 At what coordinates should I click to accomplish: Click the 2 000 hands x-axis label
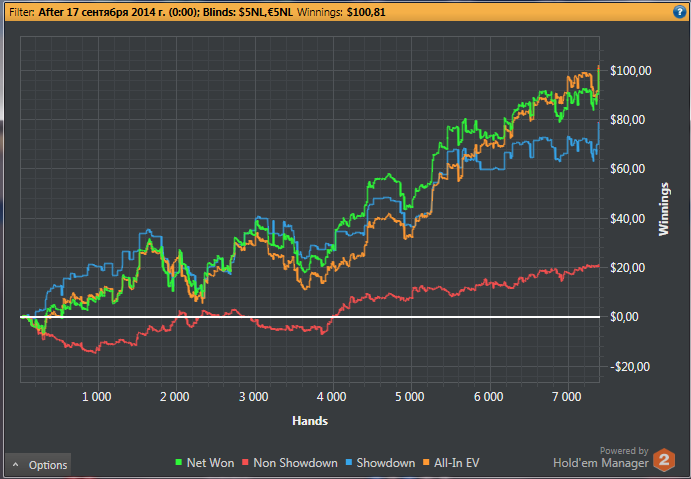pyautogui.click(x=175, y=397)
